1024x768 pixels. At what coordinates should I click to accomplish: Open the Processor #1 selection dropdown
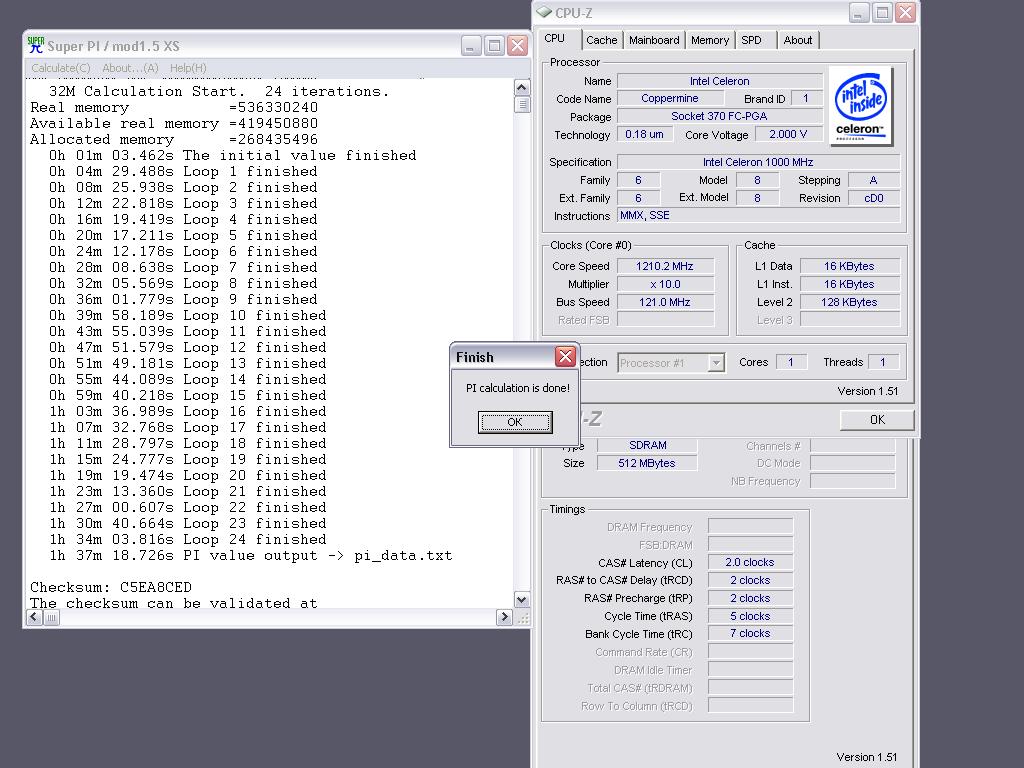(x=716, y=362)
